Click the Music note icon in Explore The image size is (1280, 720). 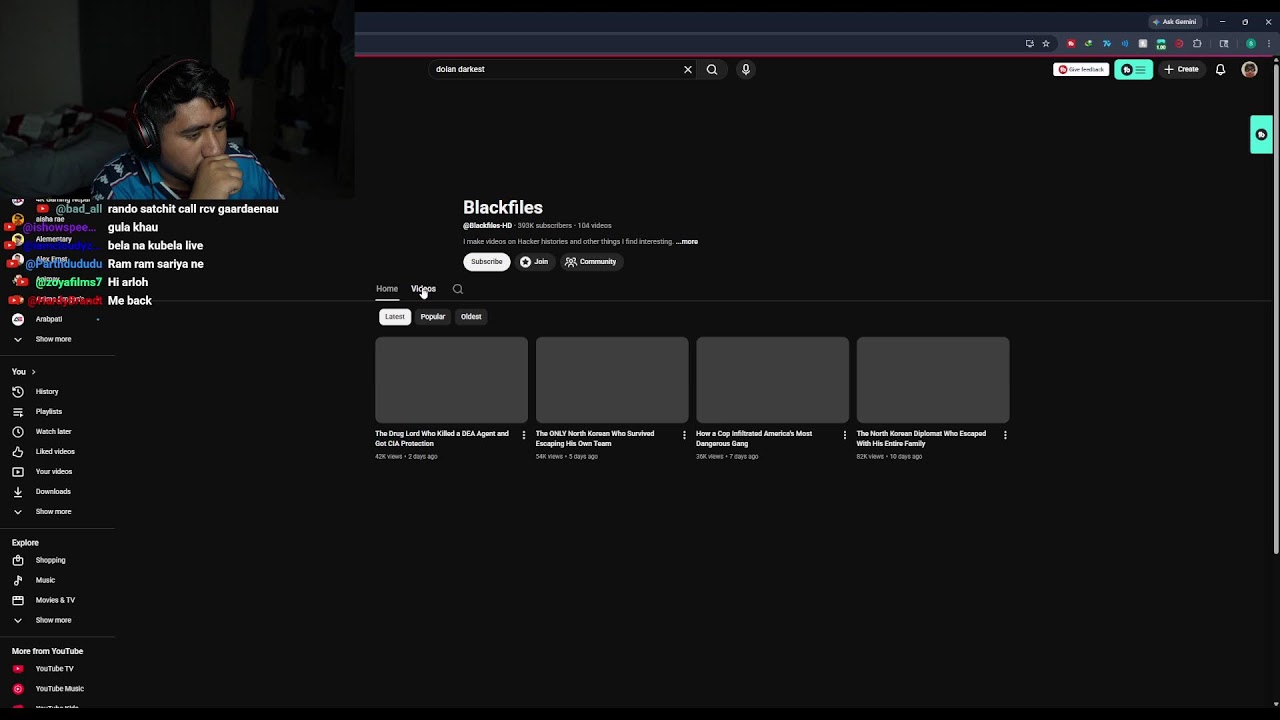coord(18,580)
